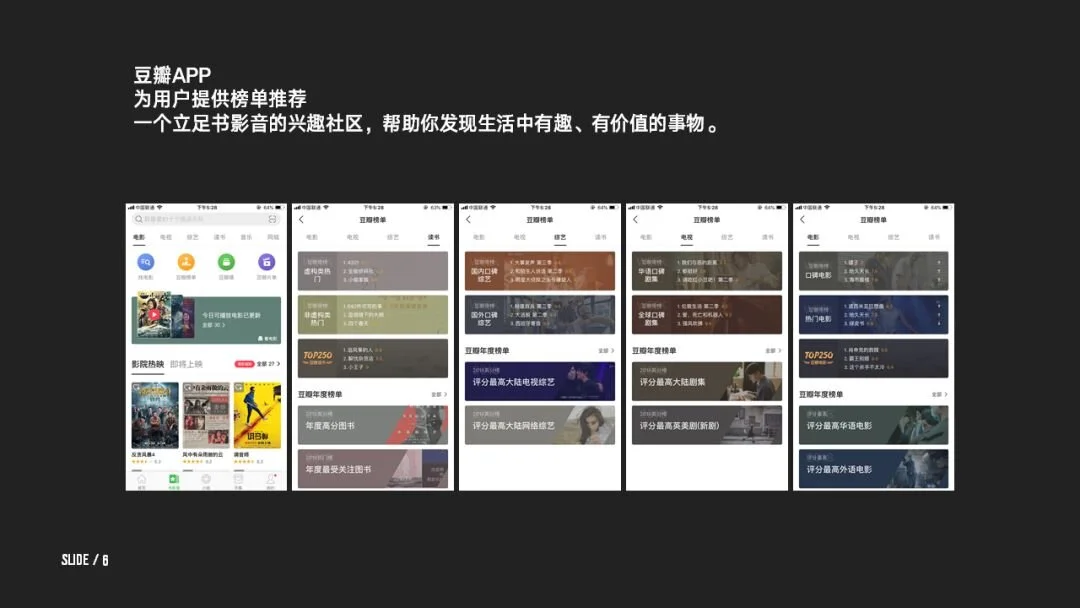Open the 评分最高大陆剧集 card
1080x608 pixels.
707,381
